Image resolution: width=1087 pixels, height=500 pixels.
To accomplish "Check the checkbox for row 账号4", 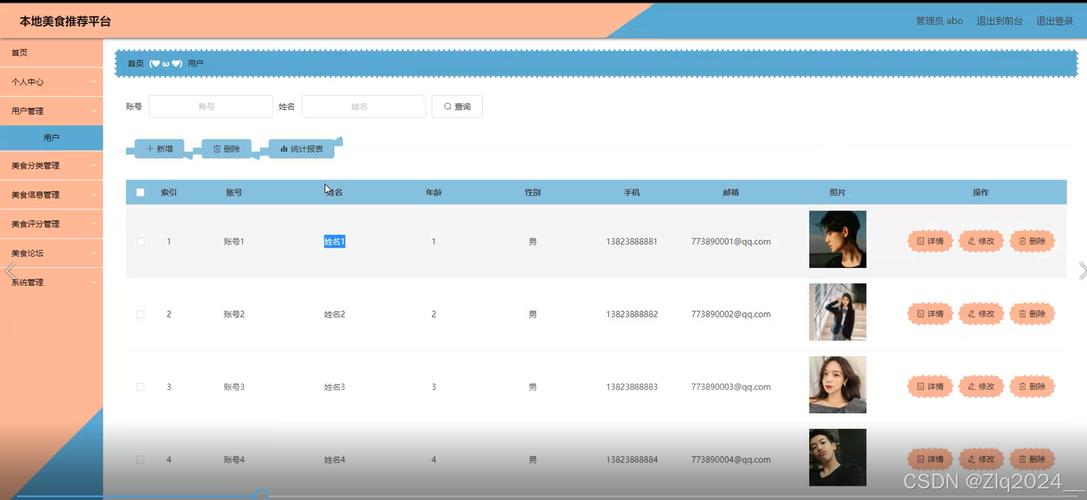I will point(140,459).
